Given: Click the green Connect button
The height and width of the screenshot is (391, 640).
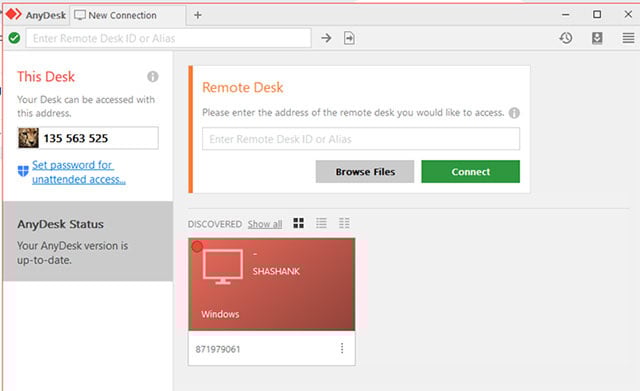Looking at the screenshot, I should (x=471, y=171).
